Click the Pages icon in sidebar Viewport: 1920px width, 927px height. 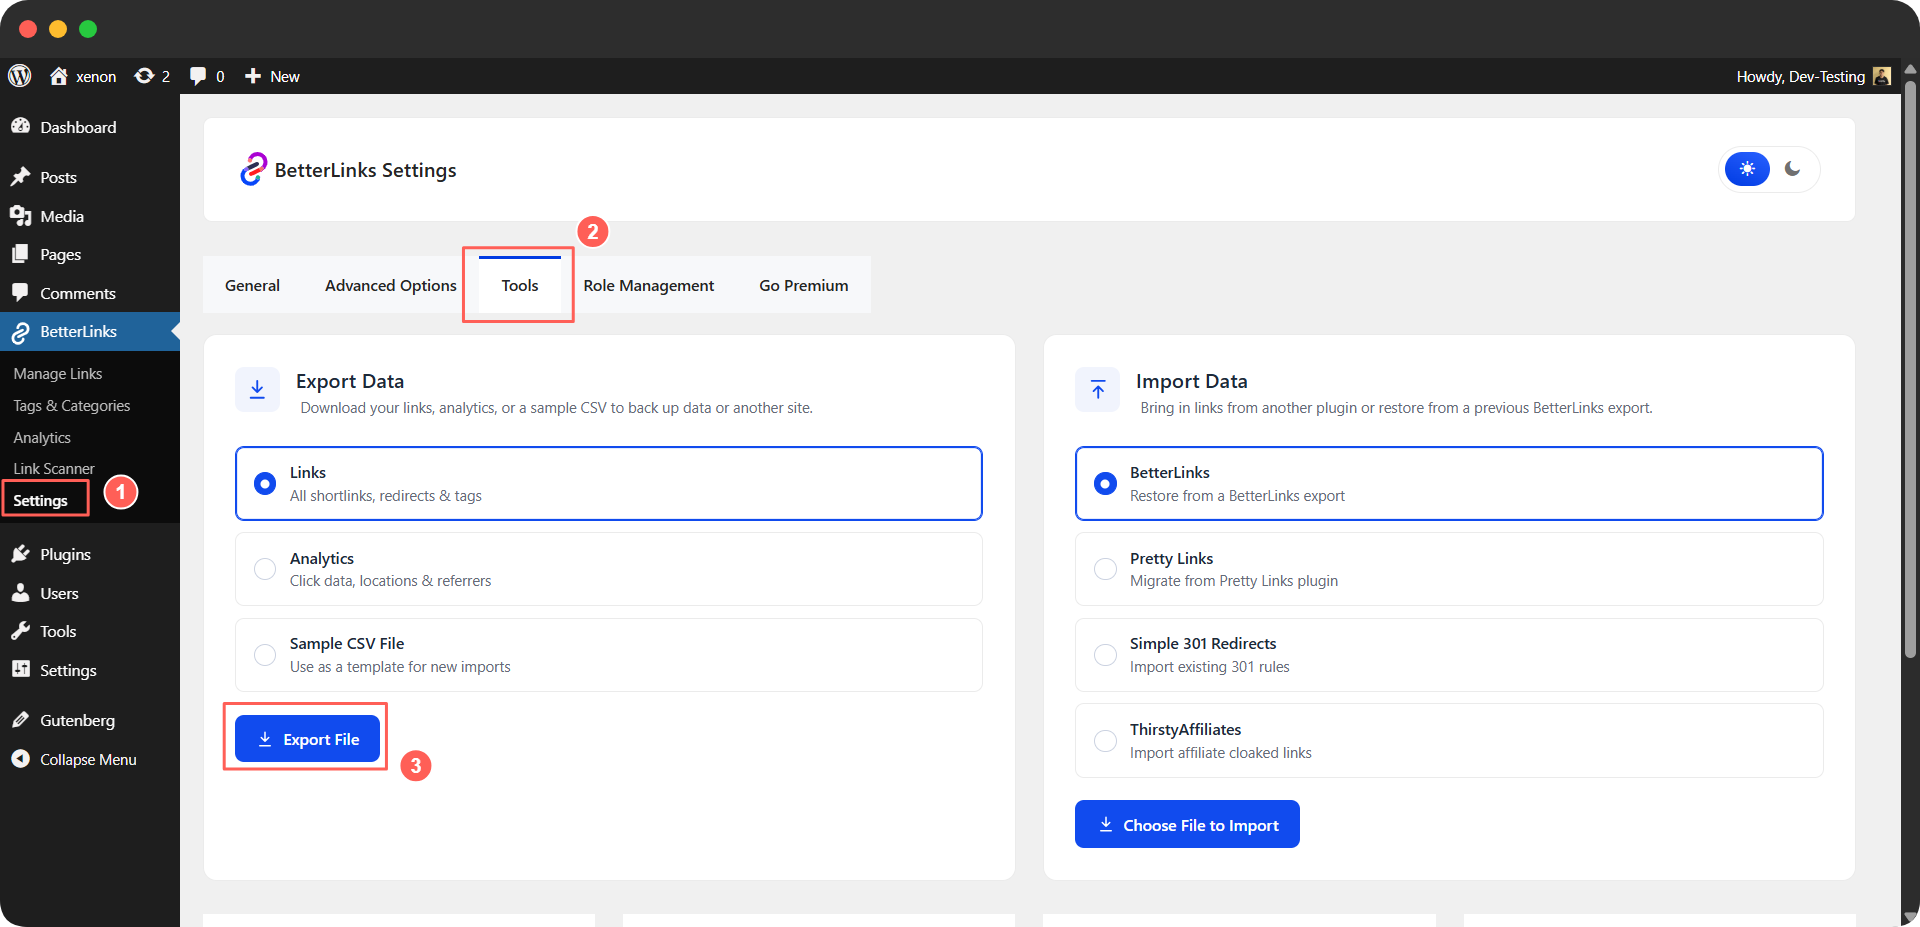coord(20,254)
